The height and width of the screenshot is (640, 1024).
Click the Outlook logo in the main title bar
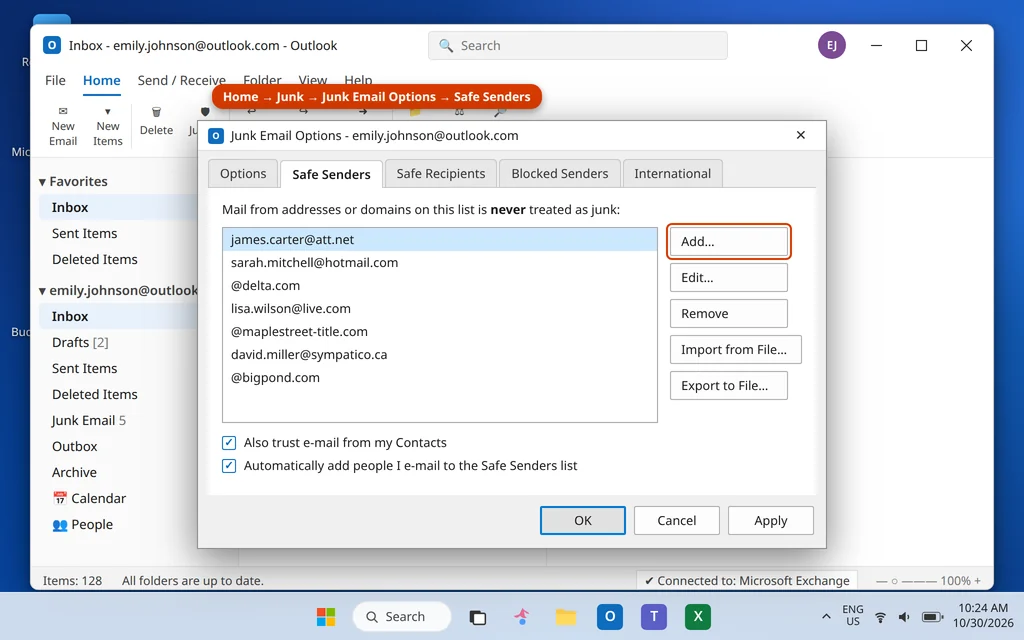(52, 45)
